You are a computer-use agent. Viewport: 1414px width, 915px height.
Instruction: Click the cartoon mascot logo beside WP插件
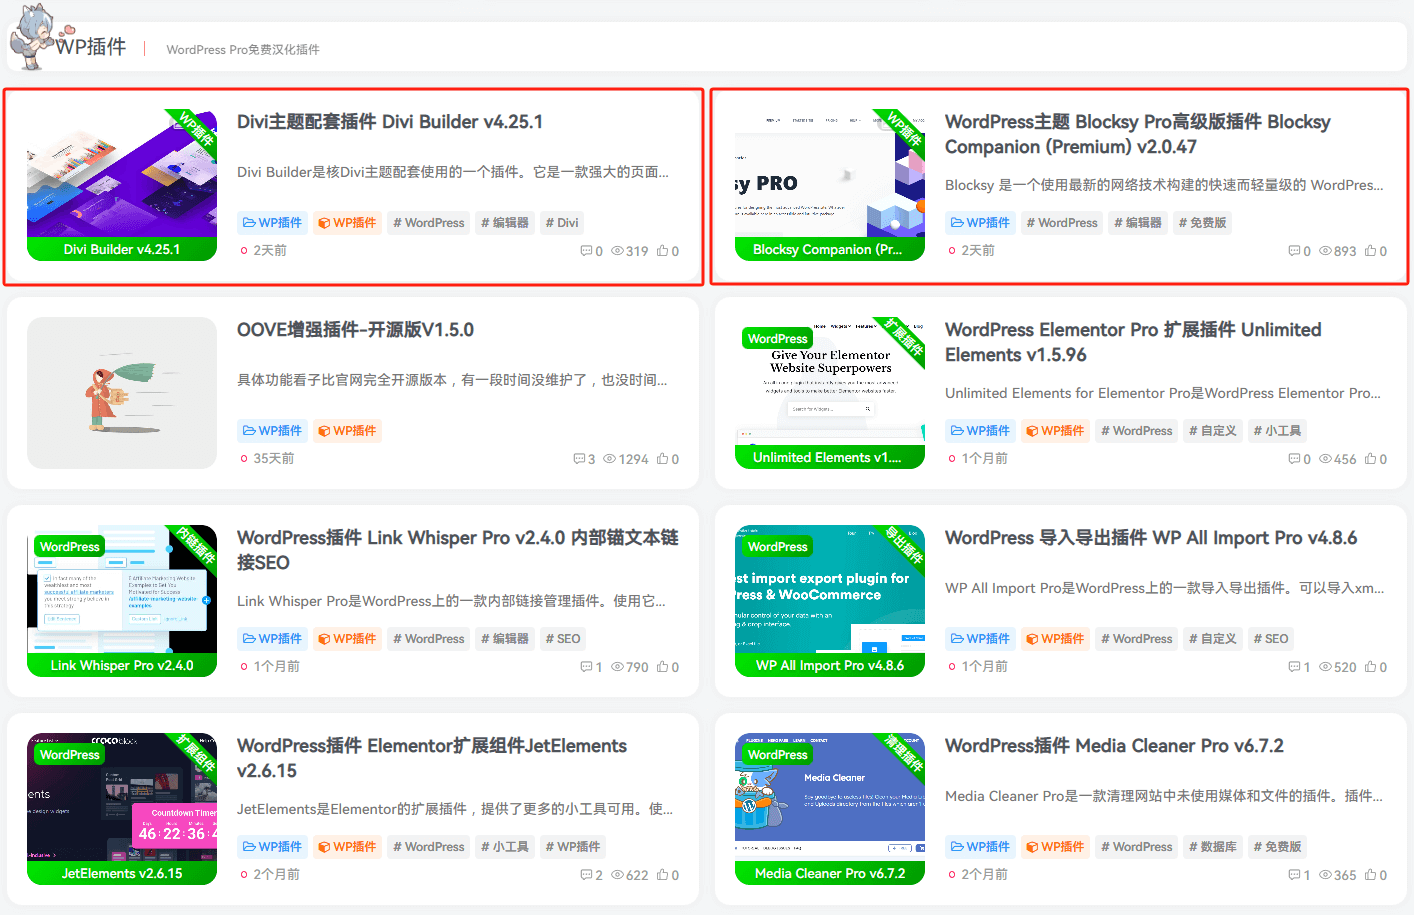pos(32,37)
